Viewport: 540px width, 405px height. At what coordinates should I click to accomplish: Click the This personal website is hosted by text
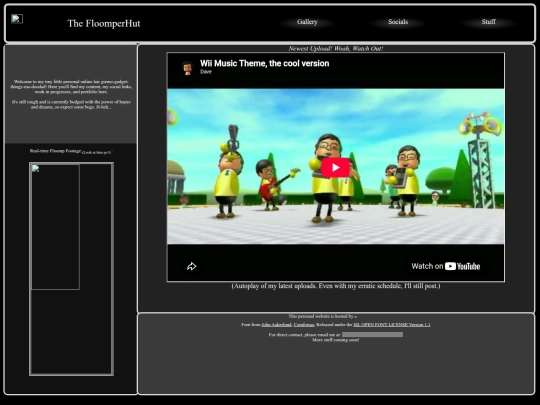point(322,316)
